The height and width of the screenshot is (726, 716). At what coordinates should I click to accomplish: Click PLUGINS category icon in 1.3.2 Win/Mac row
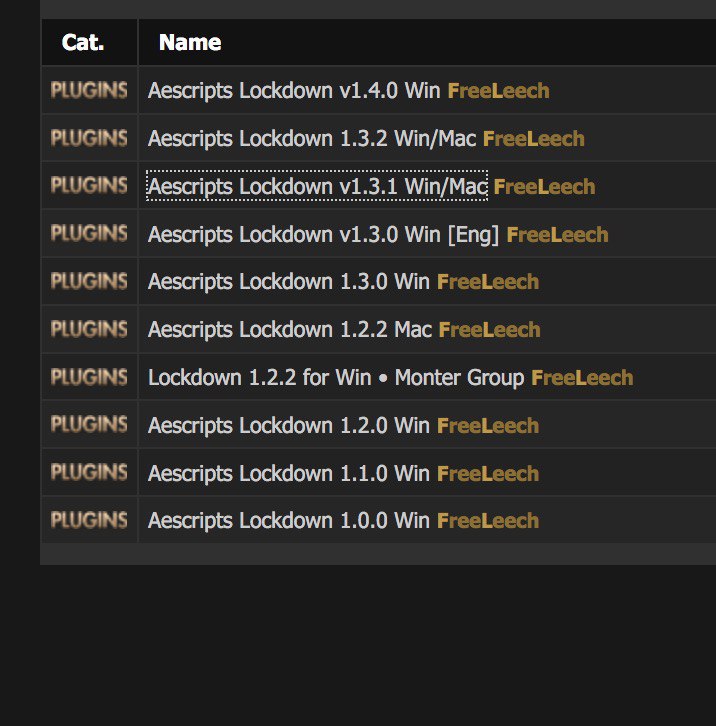point(89,138)
